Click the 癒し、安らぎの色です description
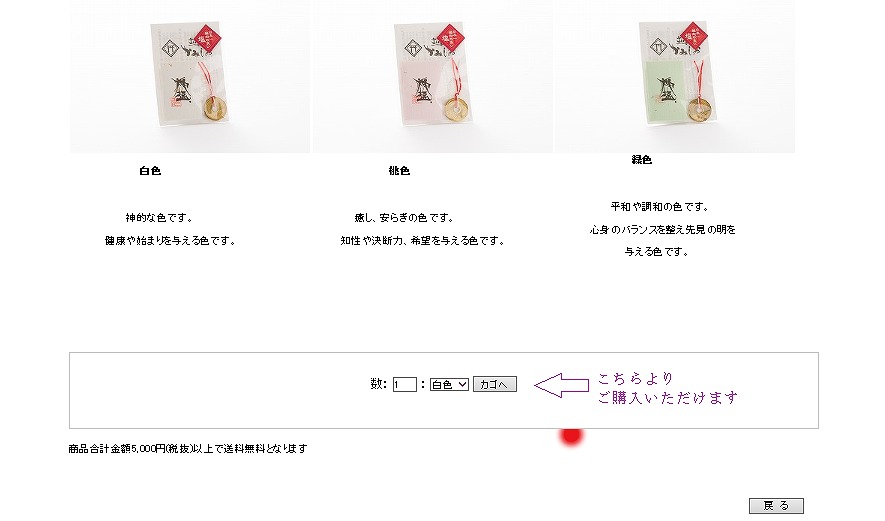Image resolution: width=885 pixels, height=521 pixels. 404,218
